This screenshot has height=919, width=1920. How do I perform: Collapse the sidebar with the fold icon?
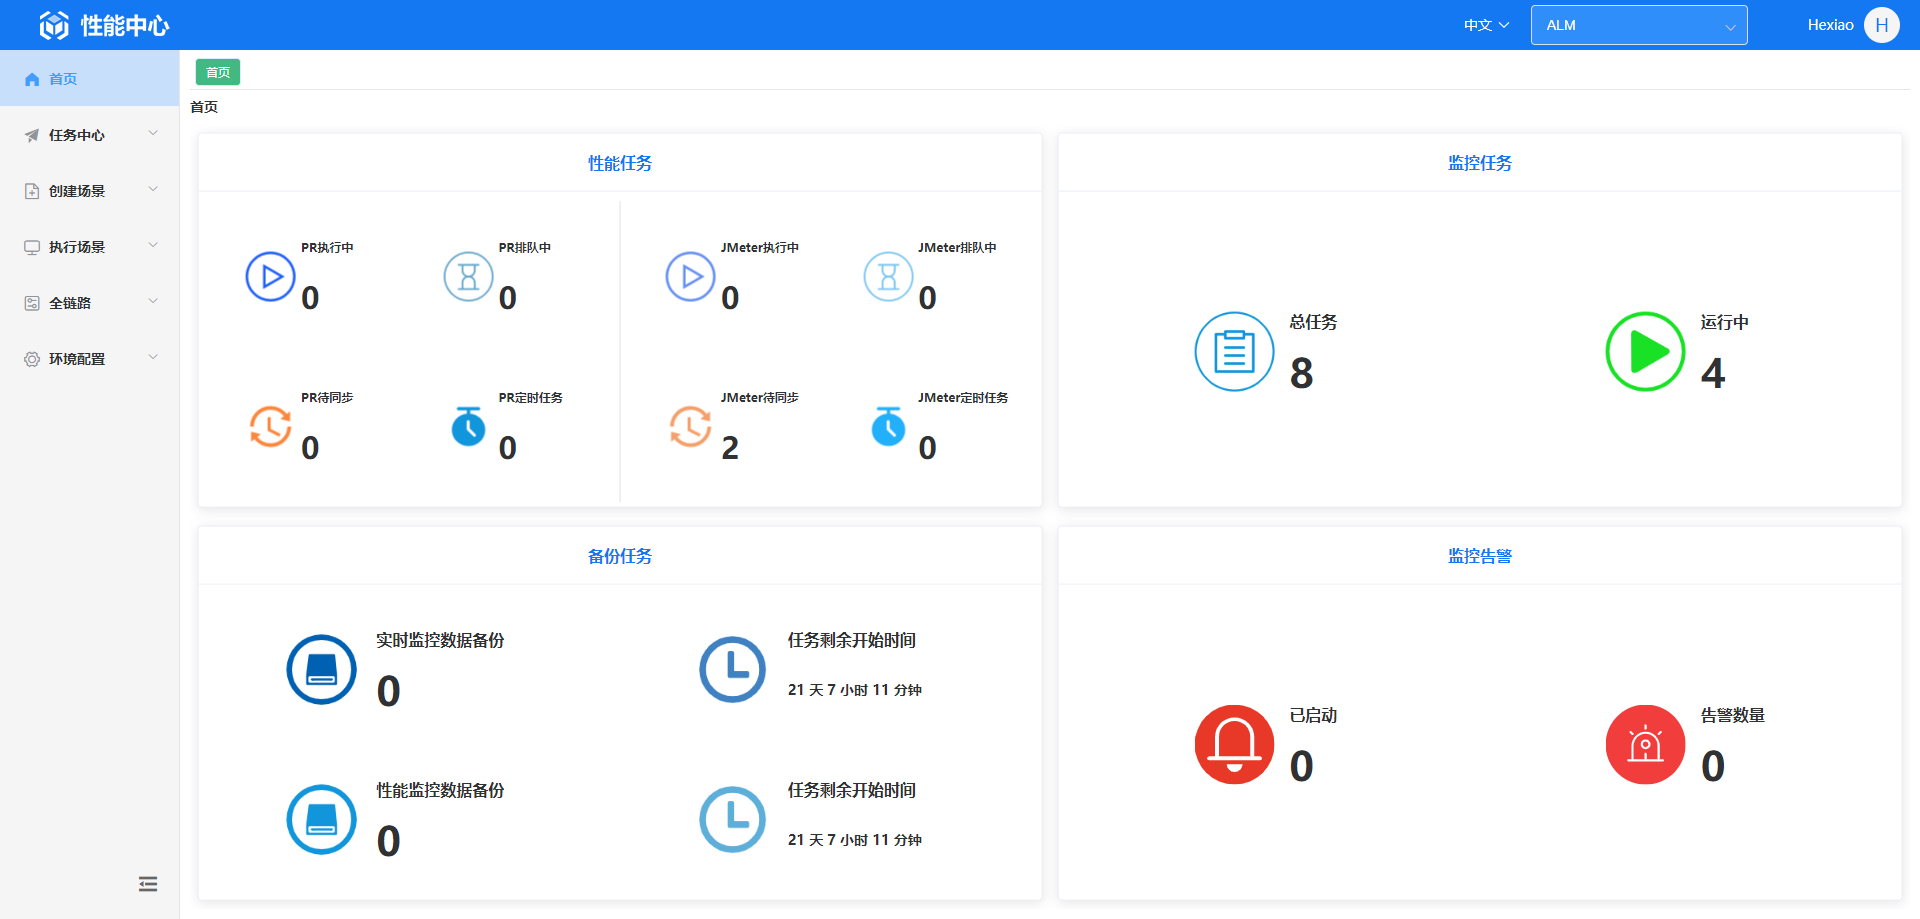(x=148, y=884)
